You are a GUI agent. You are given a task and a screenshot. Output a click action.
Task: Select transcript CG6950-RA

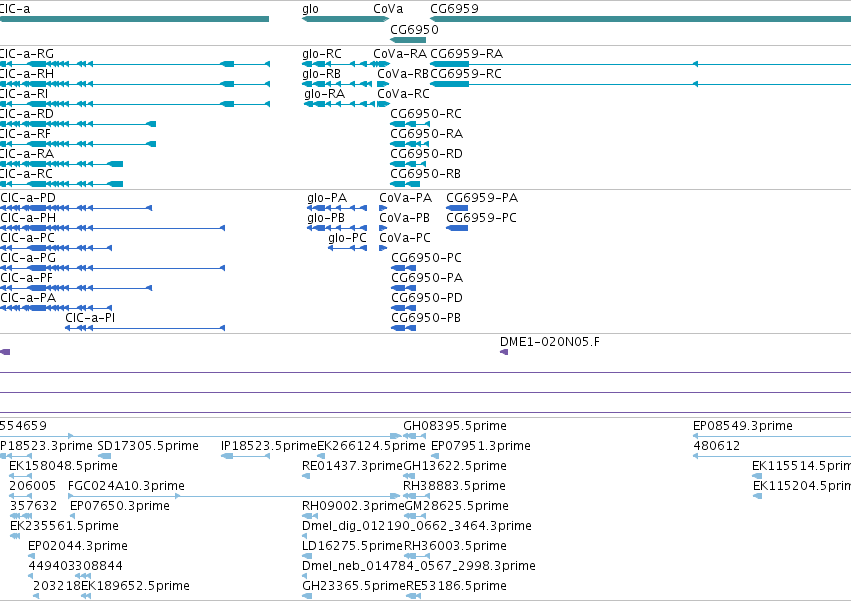408,144
